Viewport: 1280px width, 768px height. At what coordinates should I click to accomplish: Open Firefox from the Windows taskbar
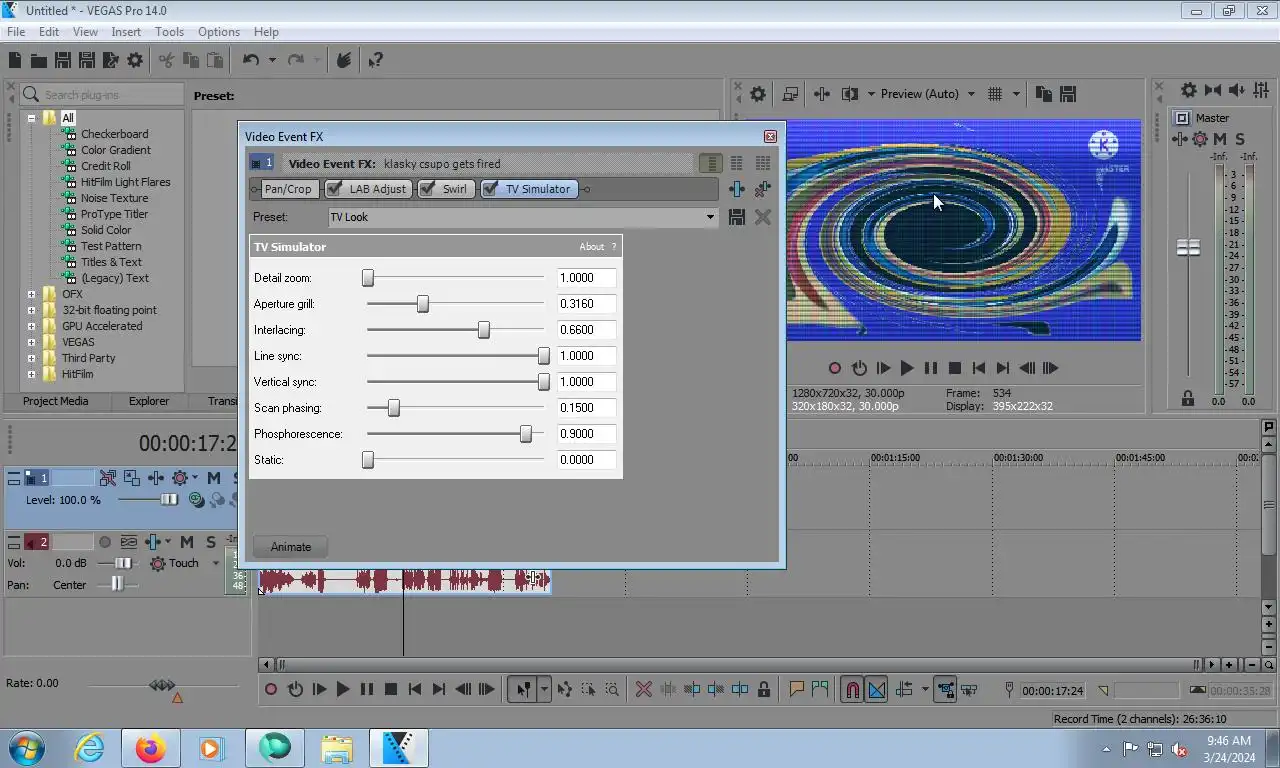(x=151, y=748)
